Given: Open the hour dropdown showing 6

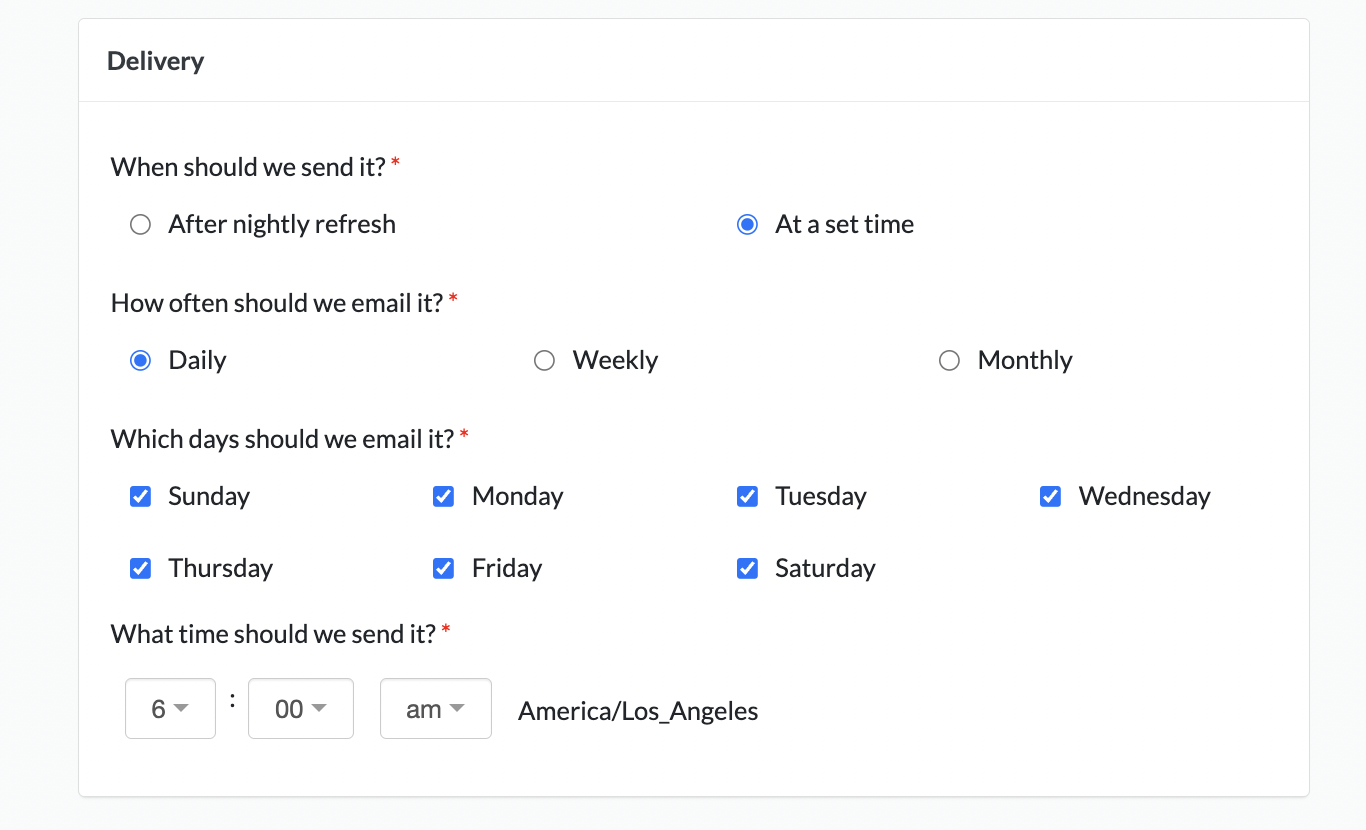Looking at the screenshot, I should tap(170, 709).
